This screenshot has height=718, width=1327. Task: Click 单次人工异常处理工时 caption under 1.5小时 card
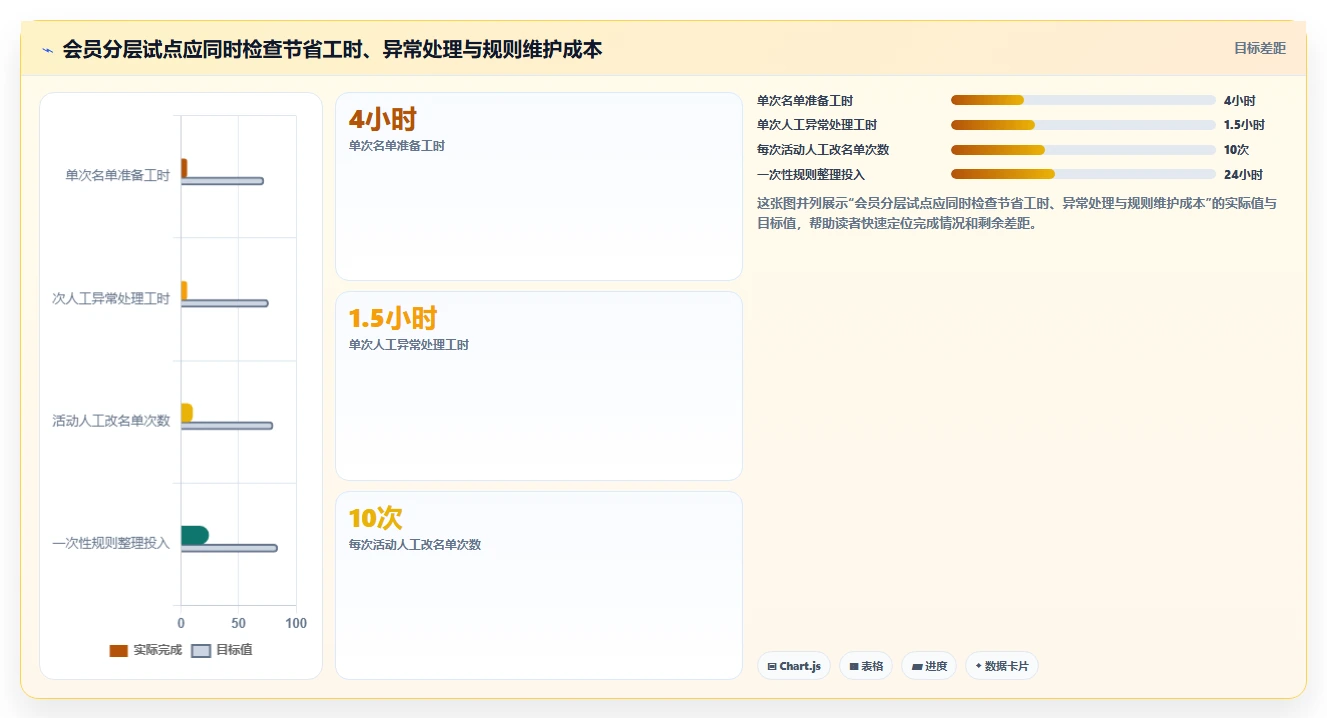point(409,345)
